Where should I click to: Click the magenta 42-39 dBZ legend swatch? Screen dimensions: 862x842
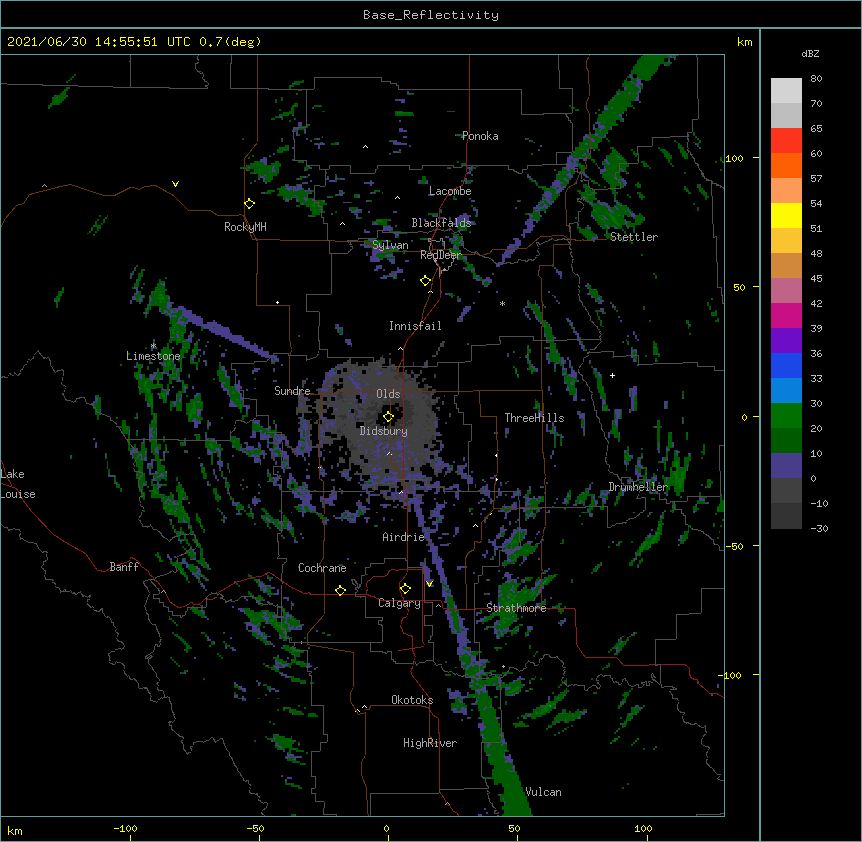[x=786, y=315]
